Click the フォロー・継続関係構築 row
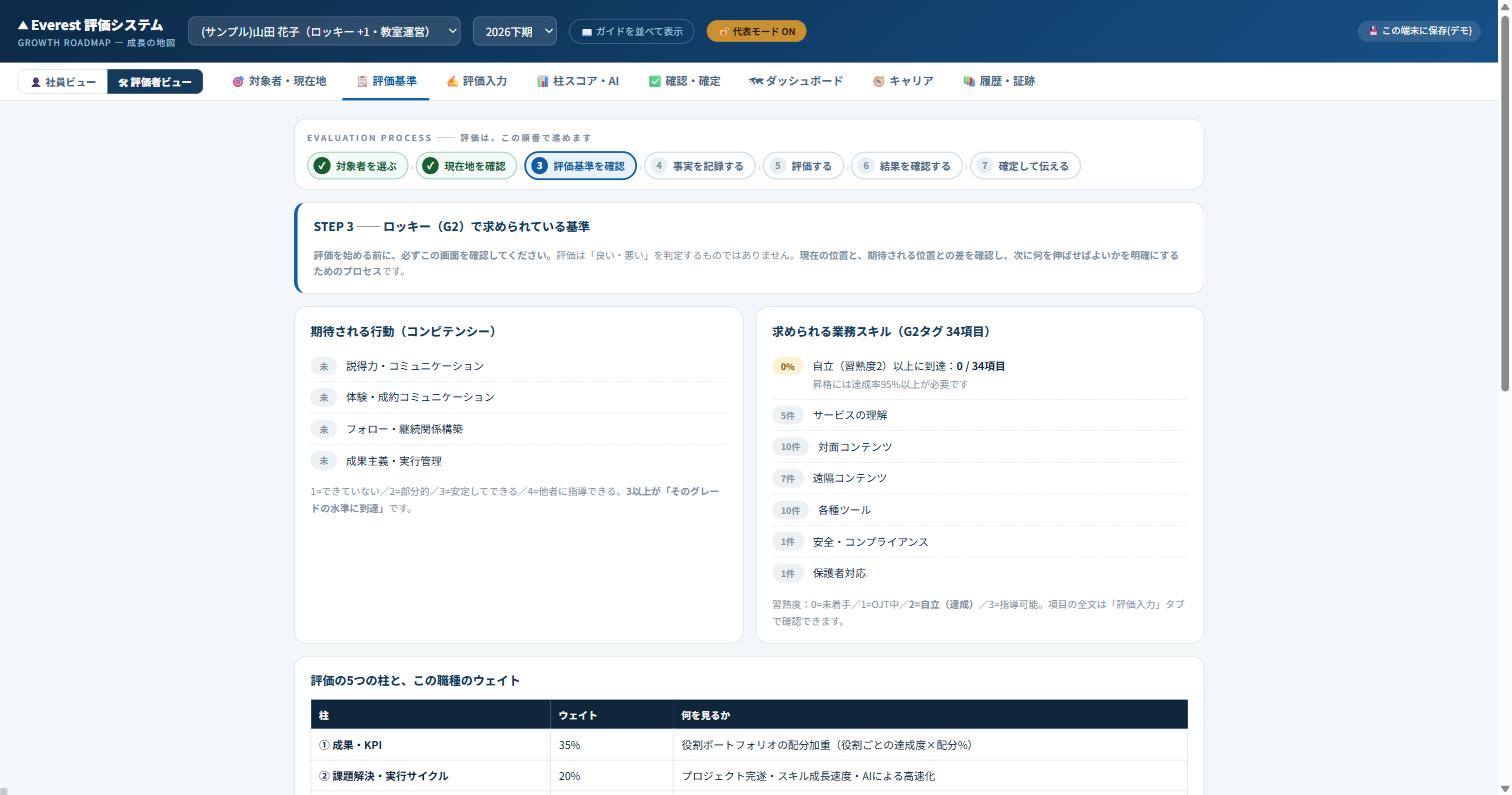The image size is (1512, 795). pyautogui.click(x=519, y=429)
